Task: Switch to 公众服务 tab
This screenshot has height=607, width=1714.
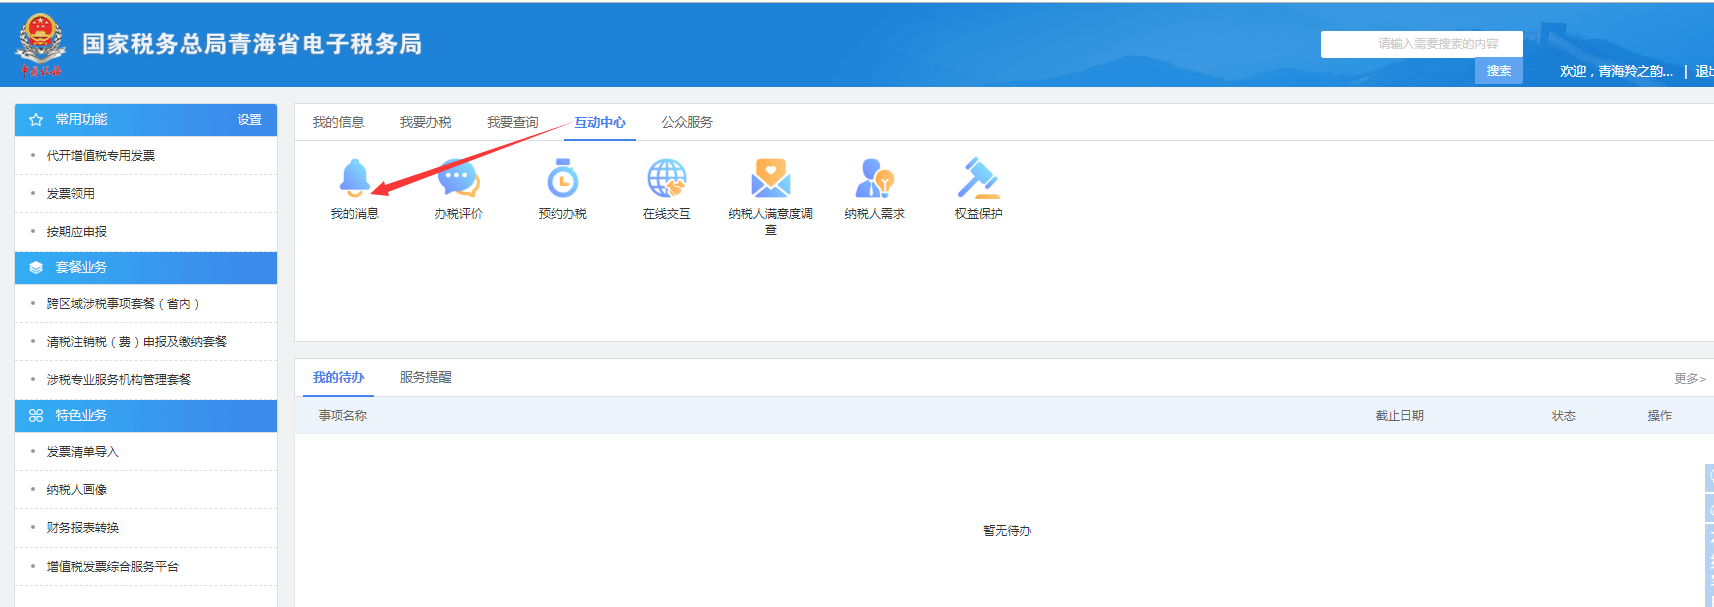Action: (x=687, y=122)
